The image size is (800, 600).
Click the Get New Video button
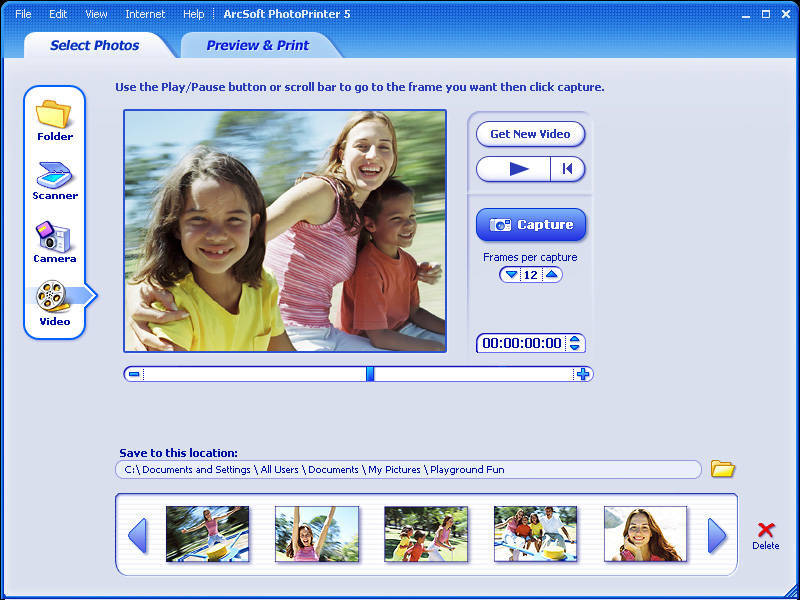[530, 134]
